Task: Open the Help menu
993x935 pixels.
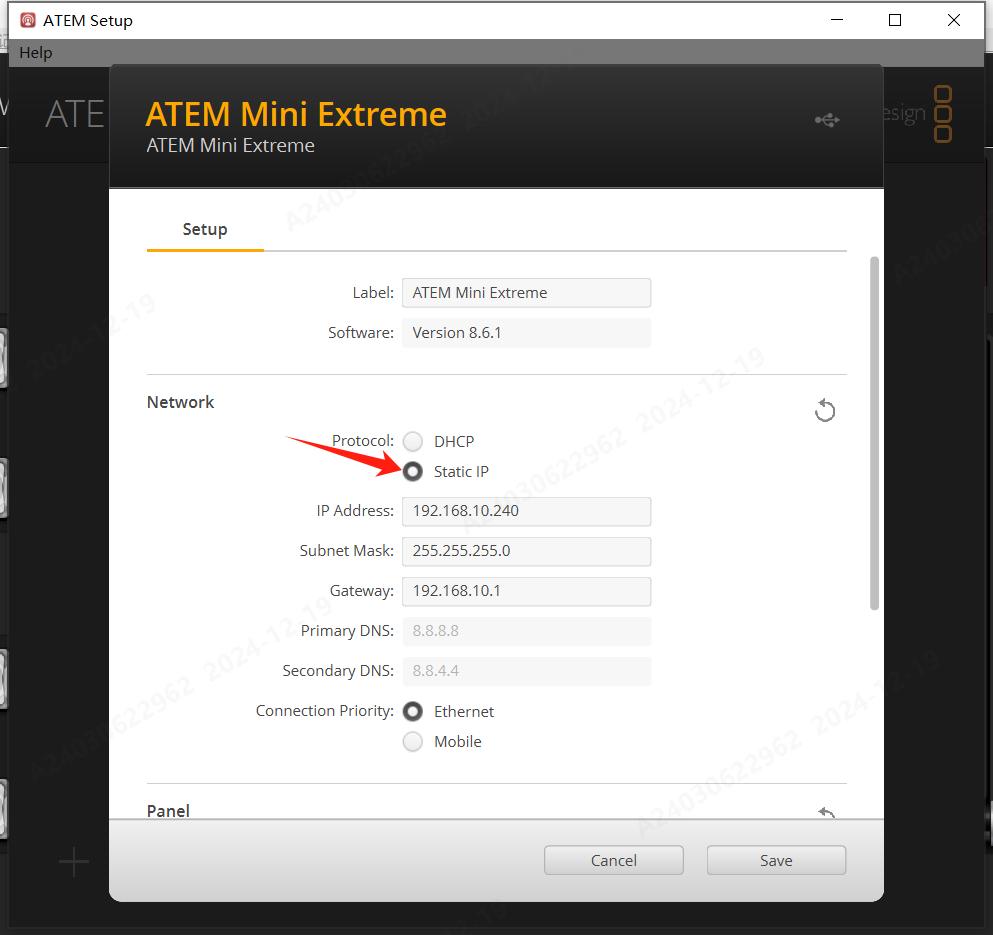Action: pyautogui.click(x=35, y=53)
